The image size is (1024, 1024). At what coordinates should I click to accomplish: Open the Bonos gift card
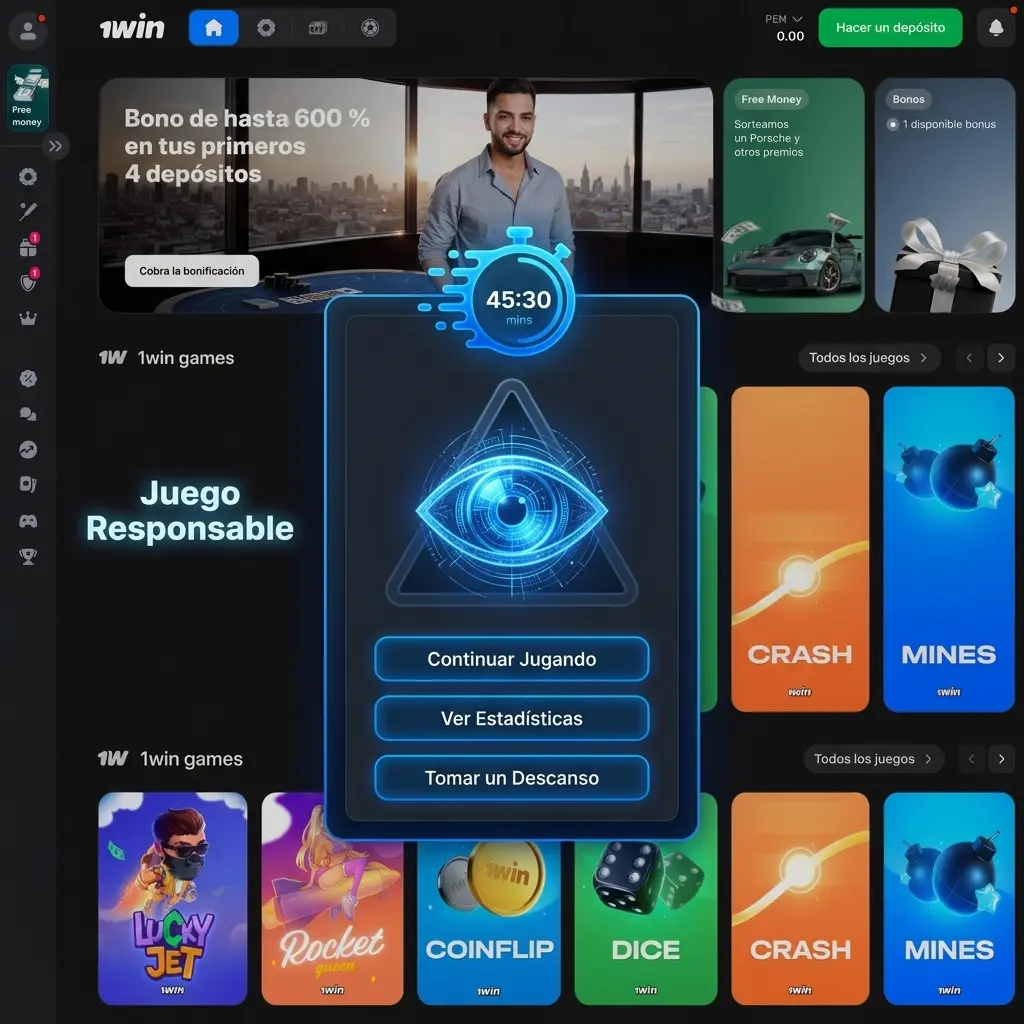pos(945,195)
